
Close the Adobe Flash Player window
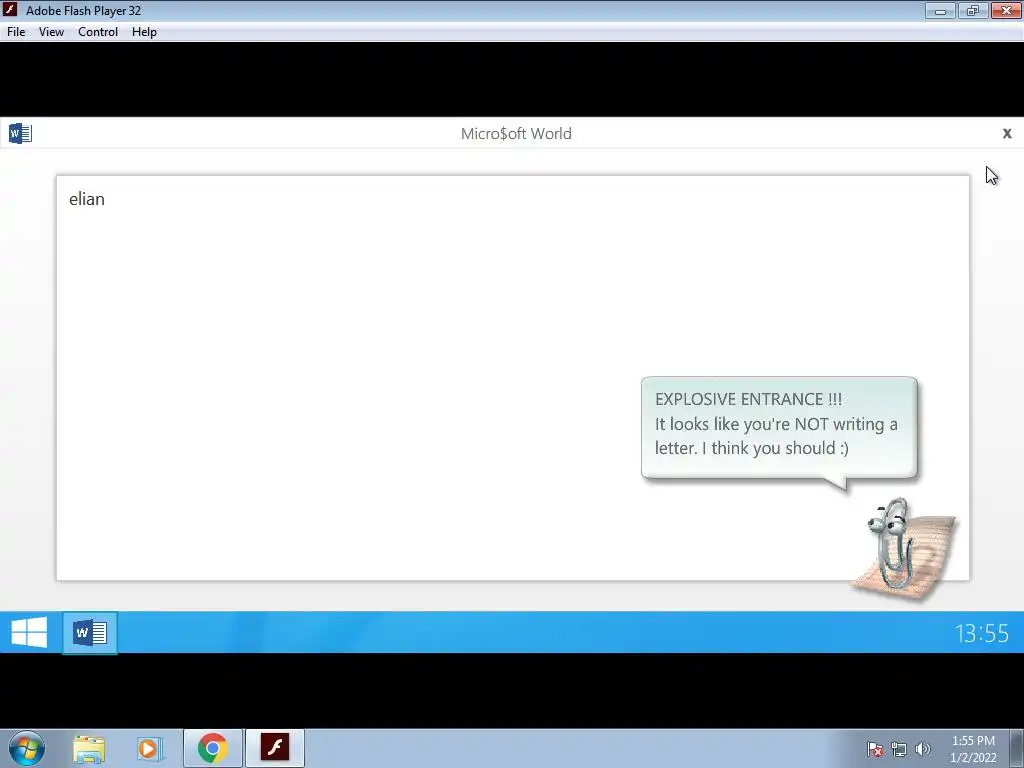click(x=1006, y=10)
